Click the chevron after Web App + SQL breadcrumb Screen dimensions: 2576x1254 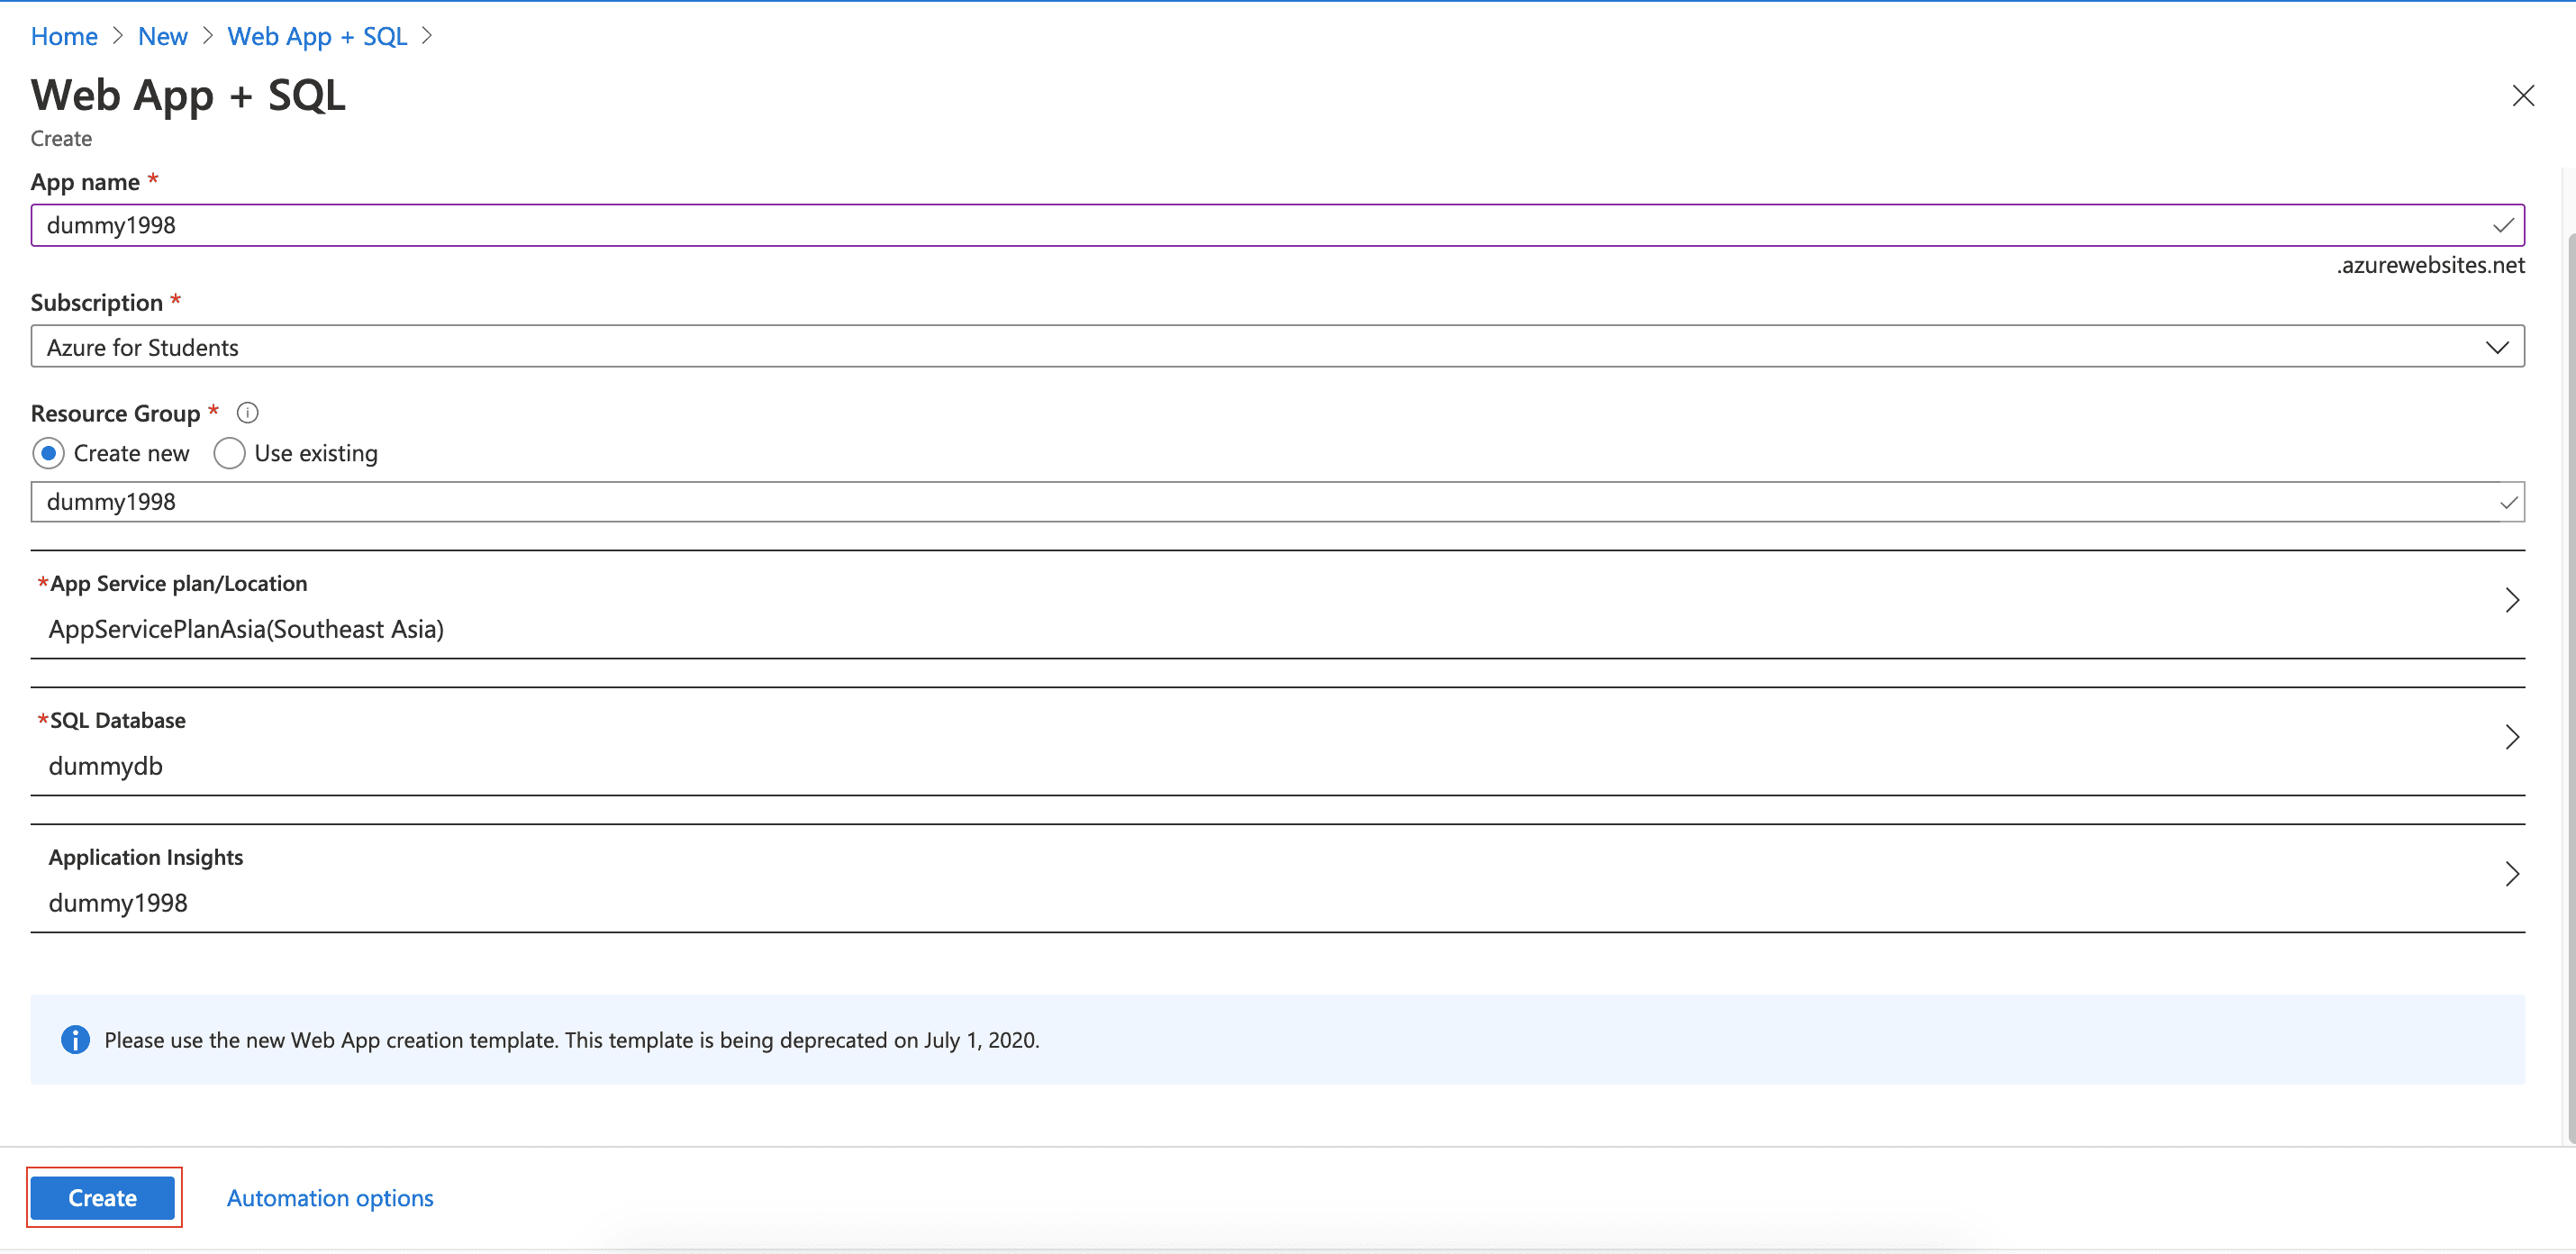click(427, 36)
